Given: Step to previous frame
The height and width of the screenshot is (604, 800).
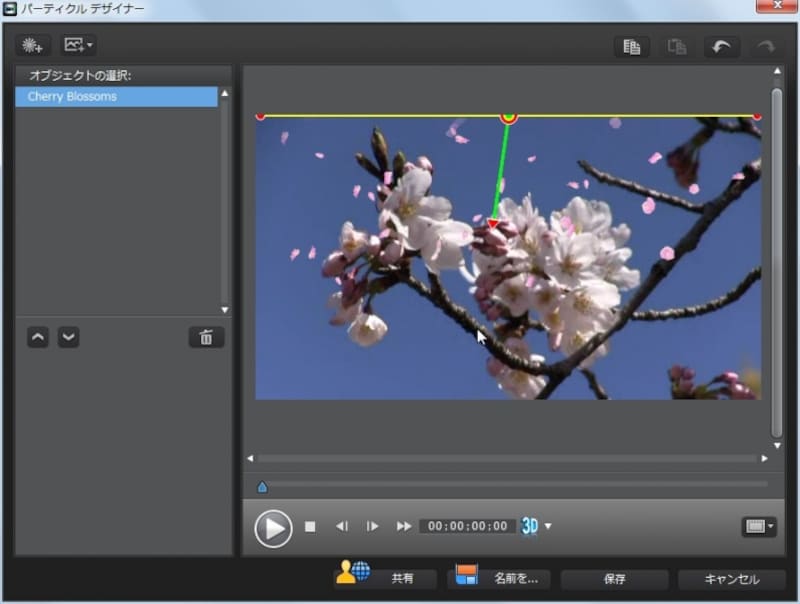Looking at the screenshot, I should tap(341, 526).
